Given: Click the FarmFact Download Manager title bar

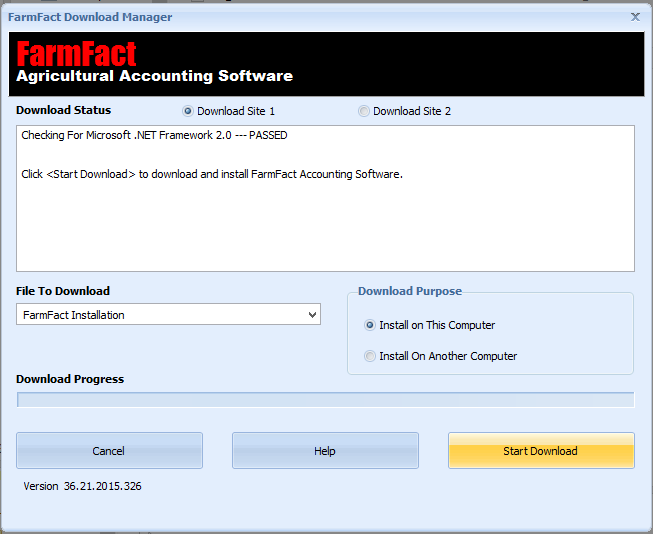Looking at the screenshot, I should (x=300, y=17).
